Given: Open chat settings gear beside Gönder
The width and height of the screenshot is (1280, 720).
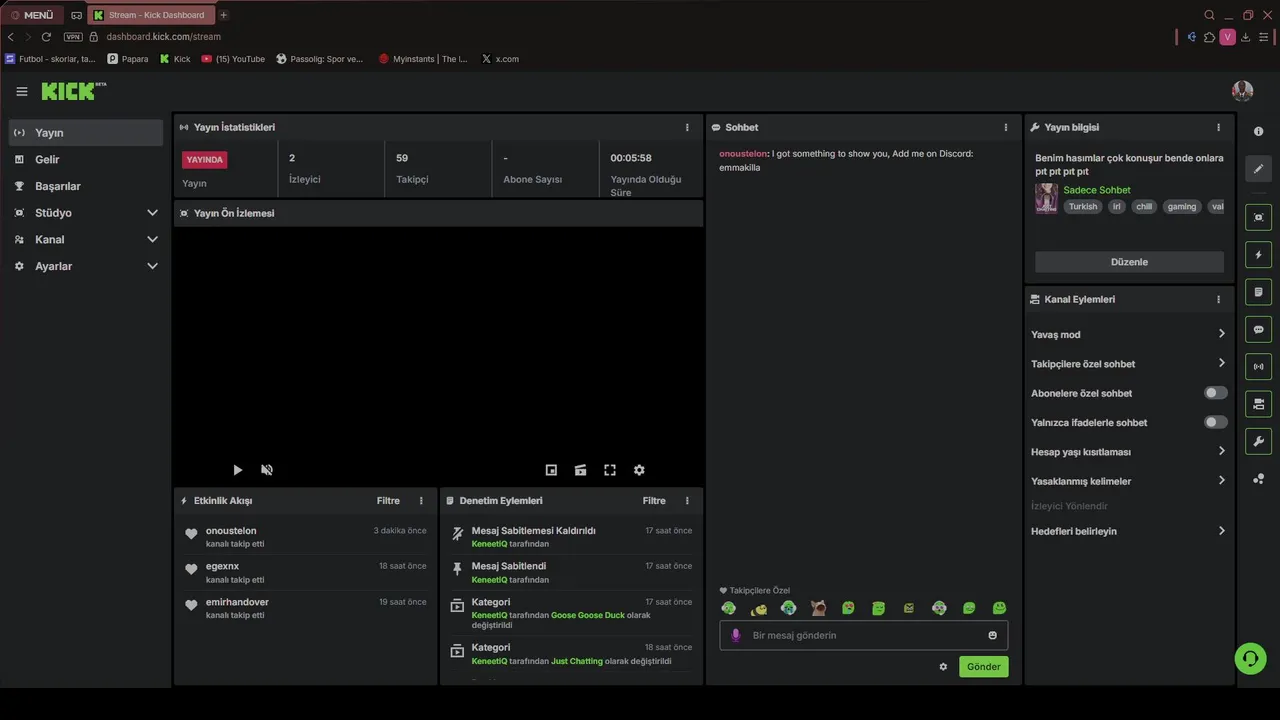Looking at the screenshot, I should pyautogui.click(x=943, y=667).
